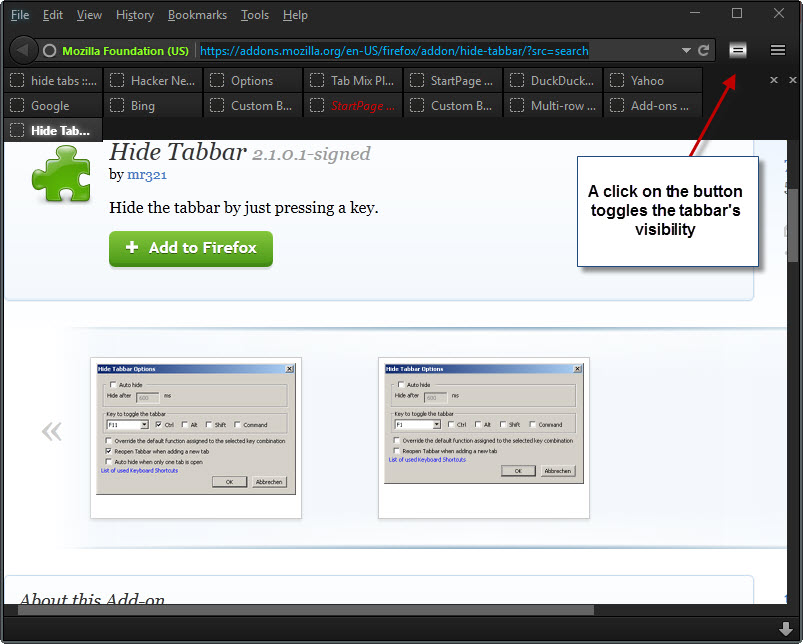803x644 pixels.
Task: Open the F1 key dropdown in second screenshot
Action: (436, 424)
